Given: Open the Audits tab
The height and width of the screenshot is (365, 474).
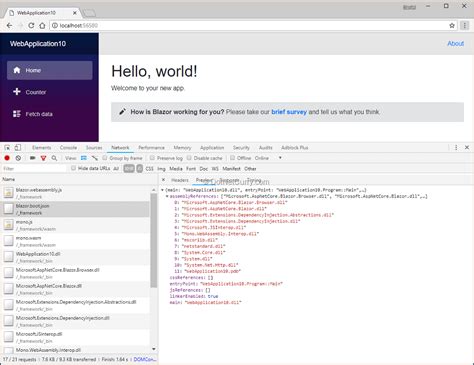Looking at the screenshot, I should 266,147.
